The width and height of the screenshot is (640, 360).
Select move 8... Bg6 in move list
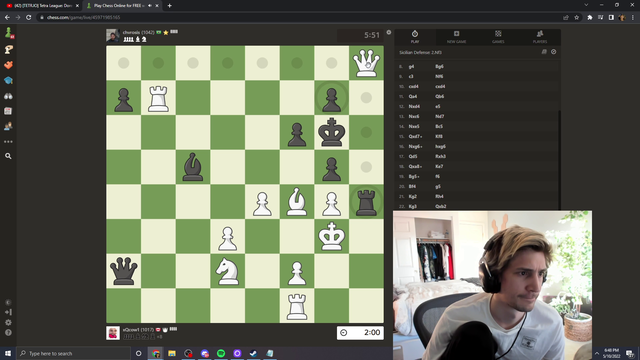pos(439,66)
